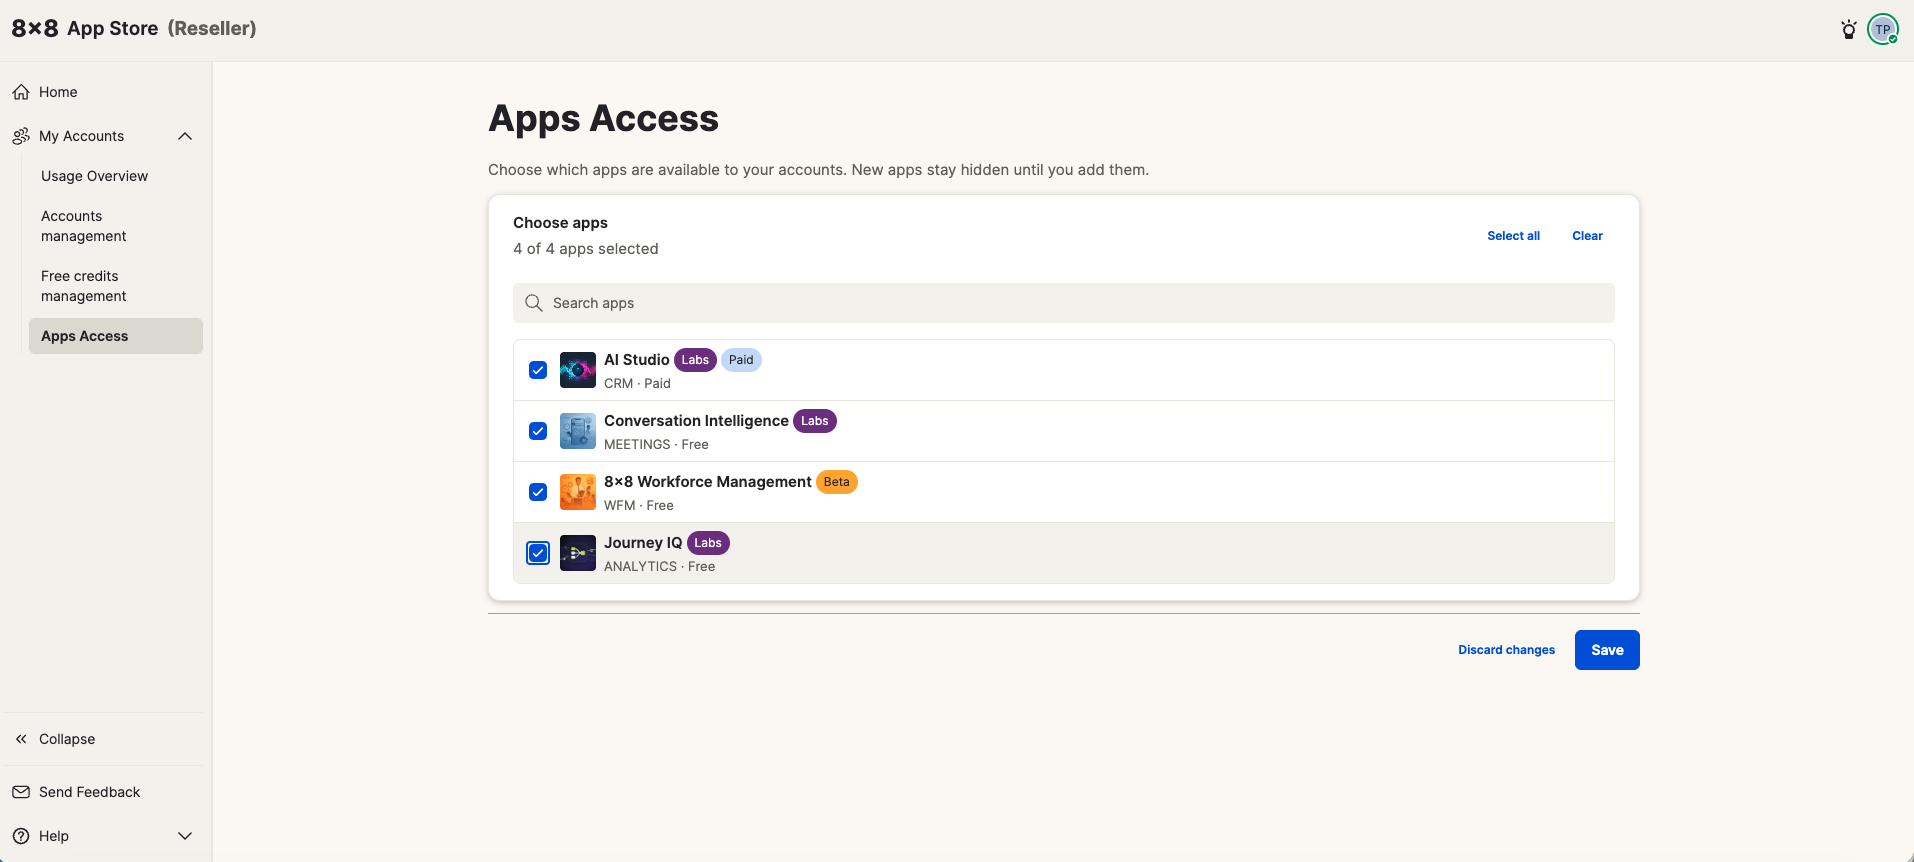1914x862 pixels.
Task: Click the Journey IQ app name
Action: tap(643, 543)
